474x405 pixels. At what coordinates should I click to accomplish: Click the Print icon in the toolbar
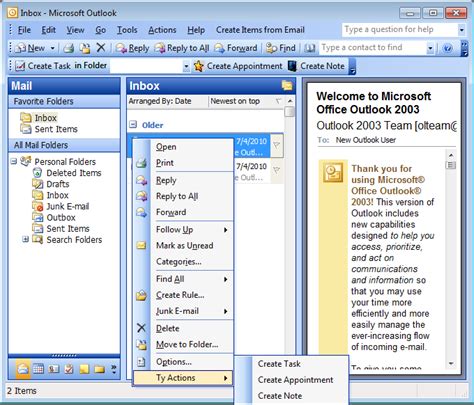click(69, 48)
